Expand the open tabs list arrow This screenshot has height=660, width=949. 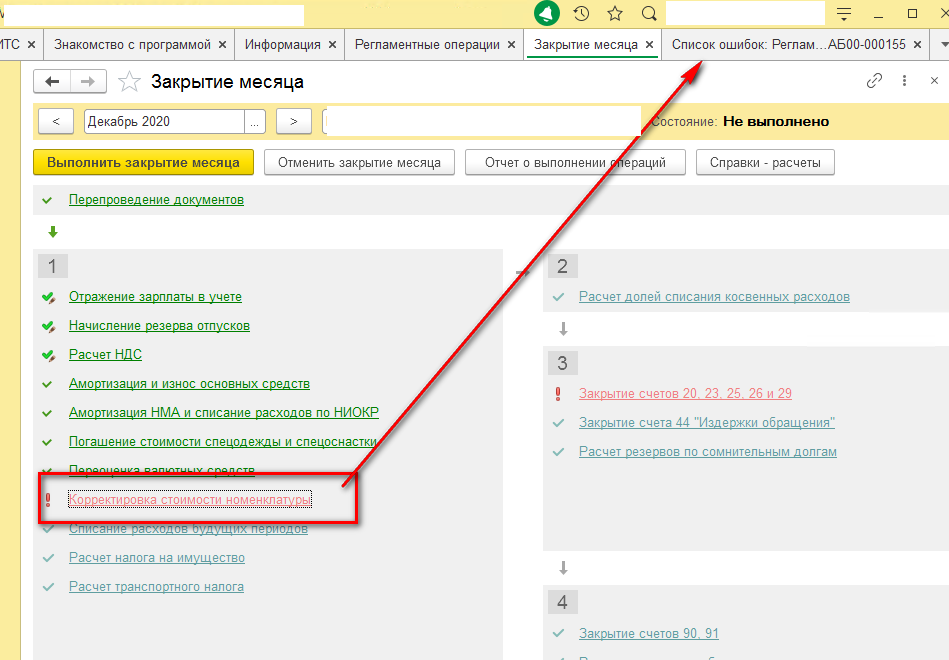click(941, 45)
